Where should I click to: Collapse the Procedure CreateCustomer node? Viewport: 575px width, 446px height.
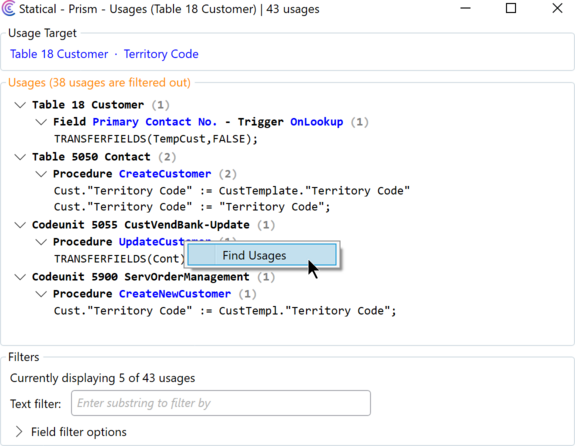41,174
